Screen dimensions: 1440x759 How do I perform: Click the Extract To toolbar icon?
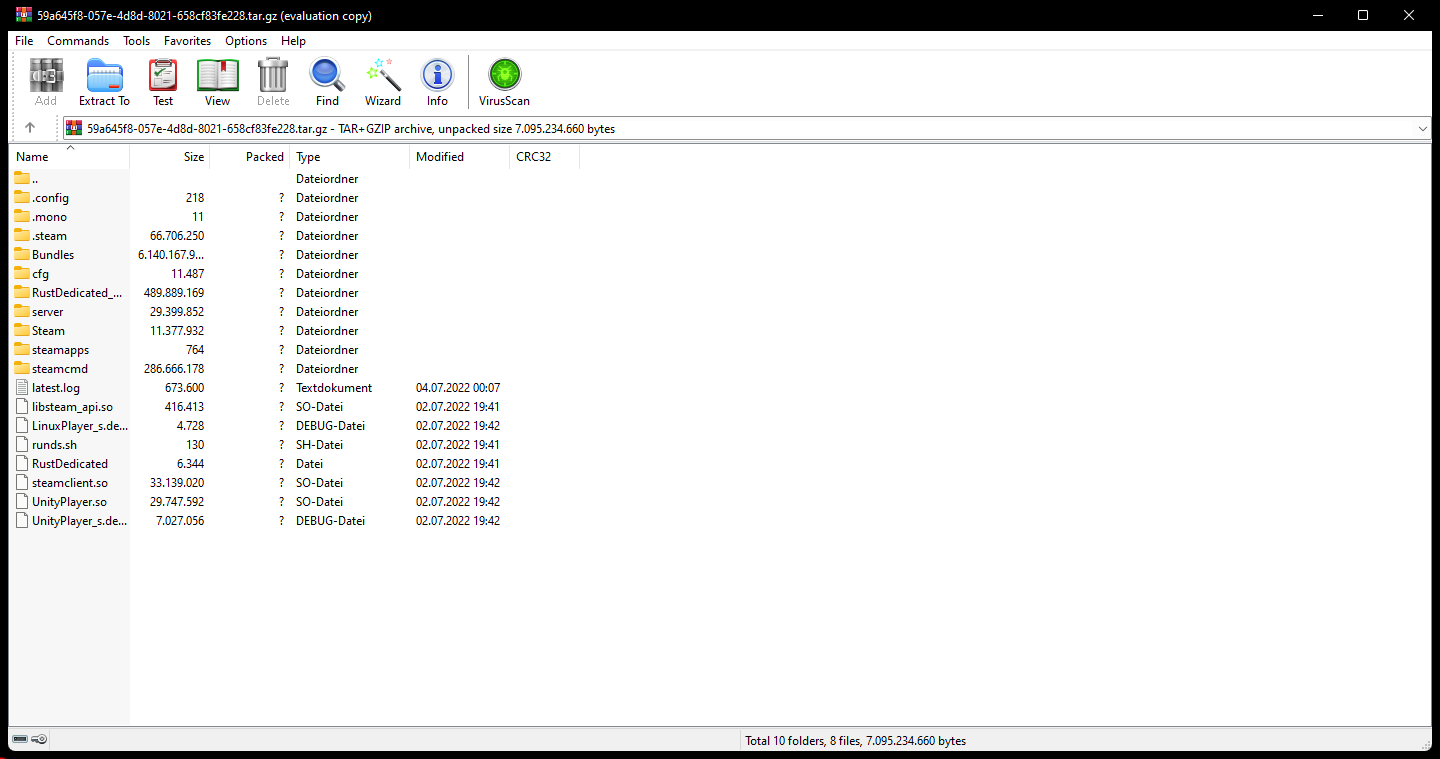tap(104, 82)
